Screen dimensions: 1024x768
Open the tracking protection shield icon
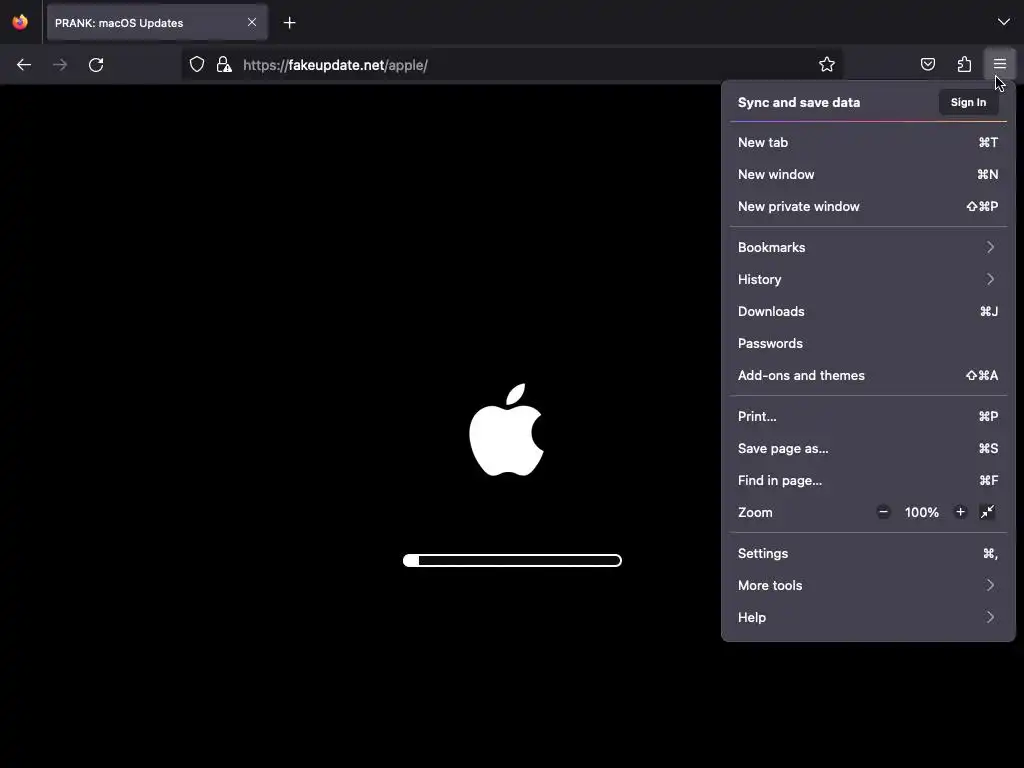click(x=197, y=65)
